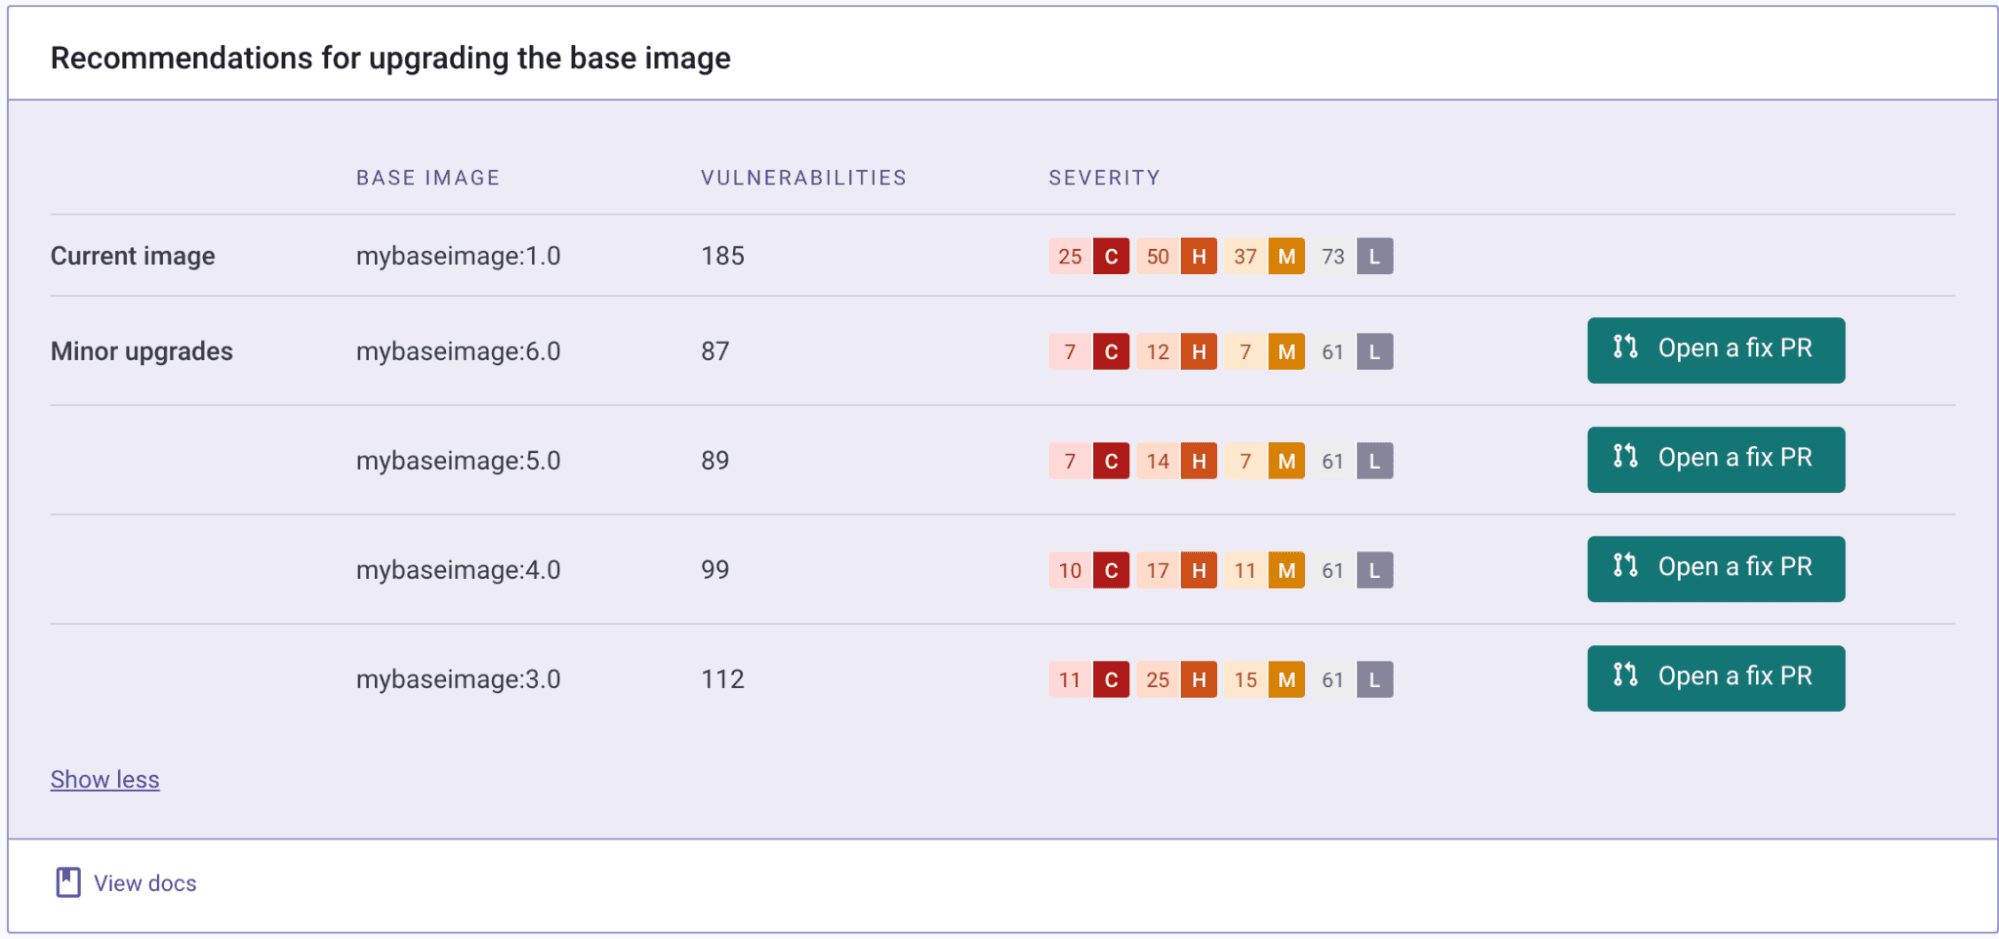Open a fix PR for mybaseimage:3.0
This screenshot has width=1999, height=939.
(1716, 678)
